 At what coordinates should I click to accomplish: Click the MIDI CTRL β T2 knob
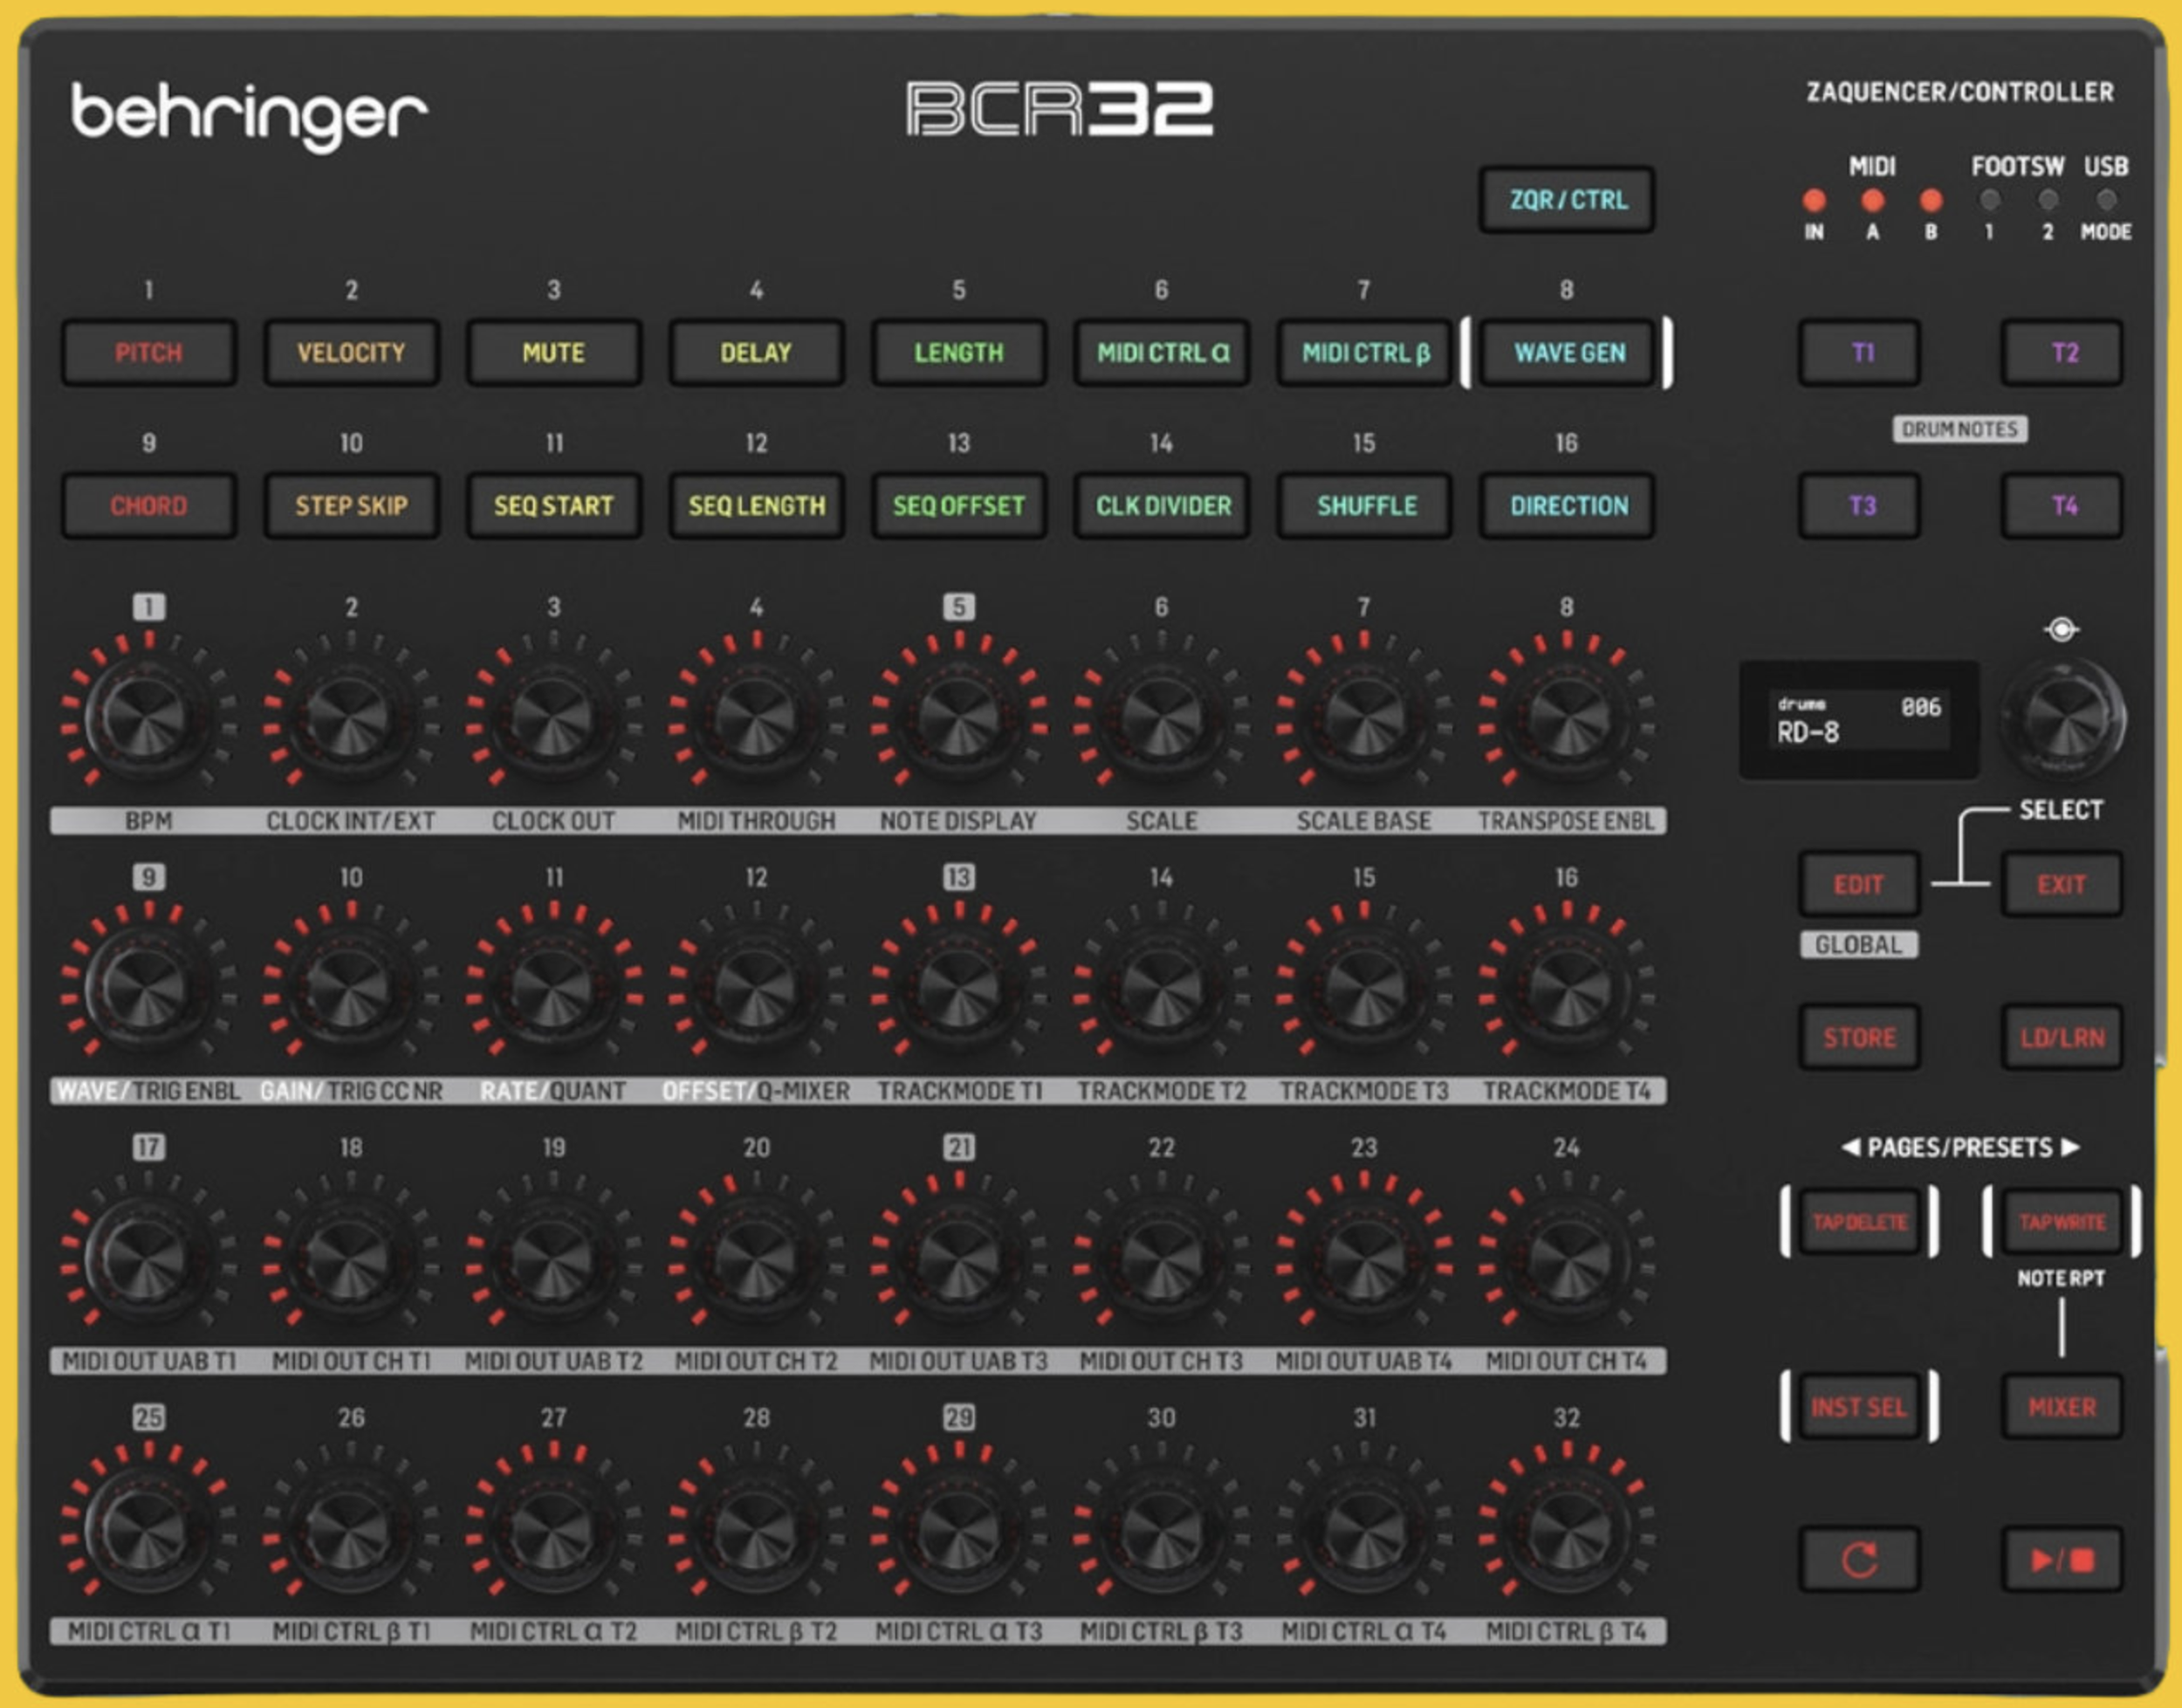coord(756,1528)
